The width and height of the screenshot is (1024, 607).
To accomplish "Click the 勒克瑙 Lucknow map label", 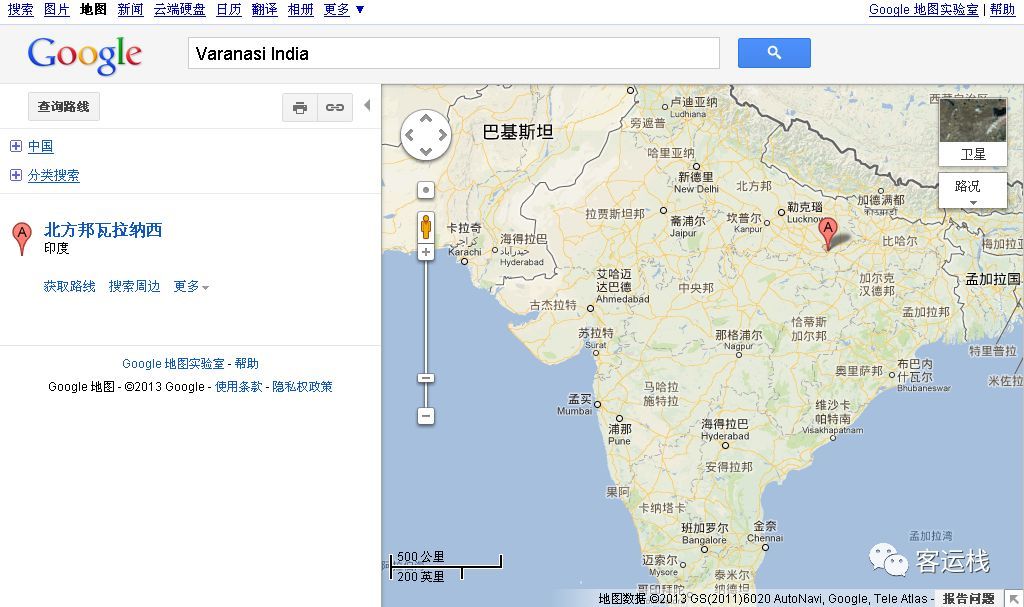I will pos(805,212).
